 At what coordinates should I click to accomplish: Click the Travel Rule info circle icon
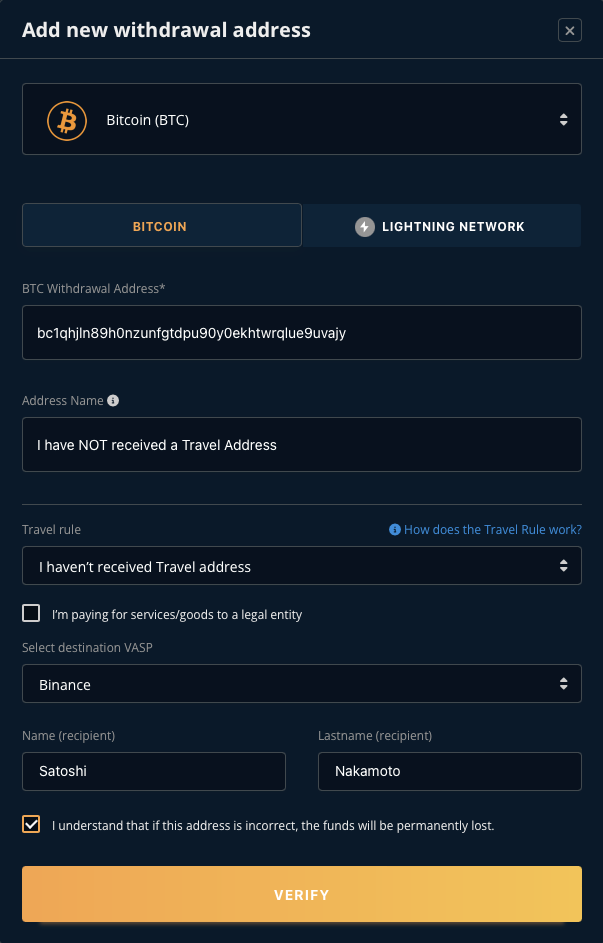395,530
